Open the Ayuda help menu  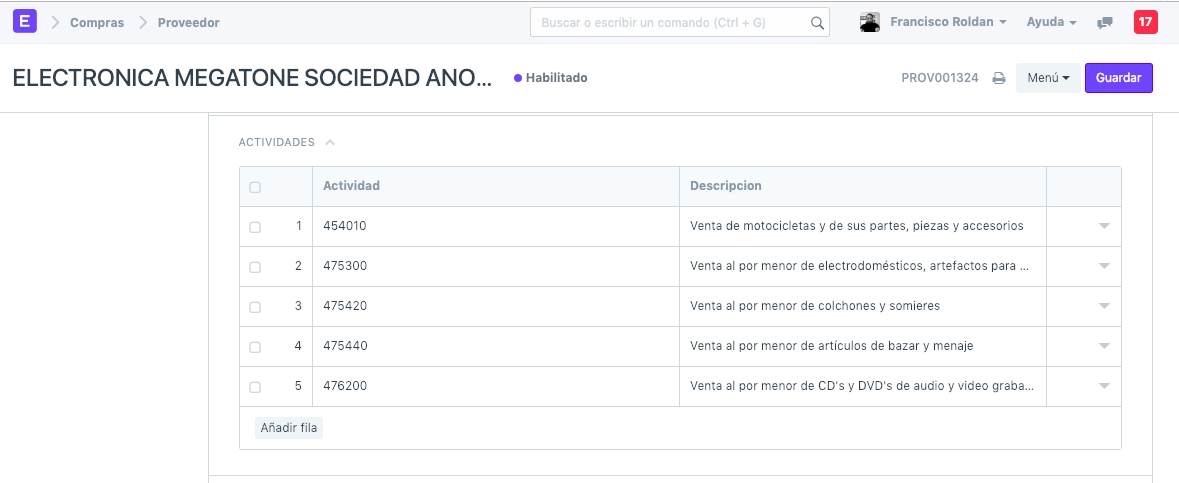click(1051, 23)
